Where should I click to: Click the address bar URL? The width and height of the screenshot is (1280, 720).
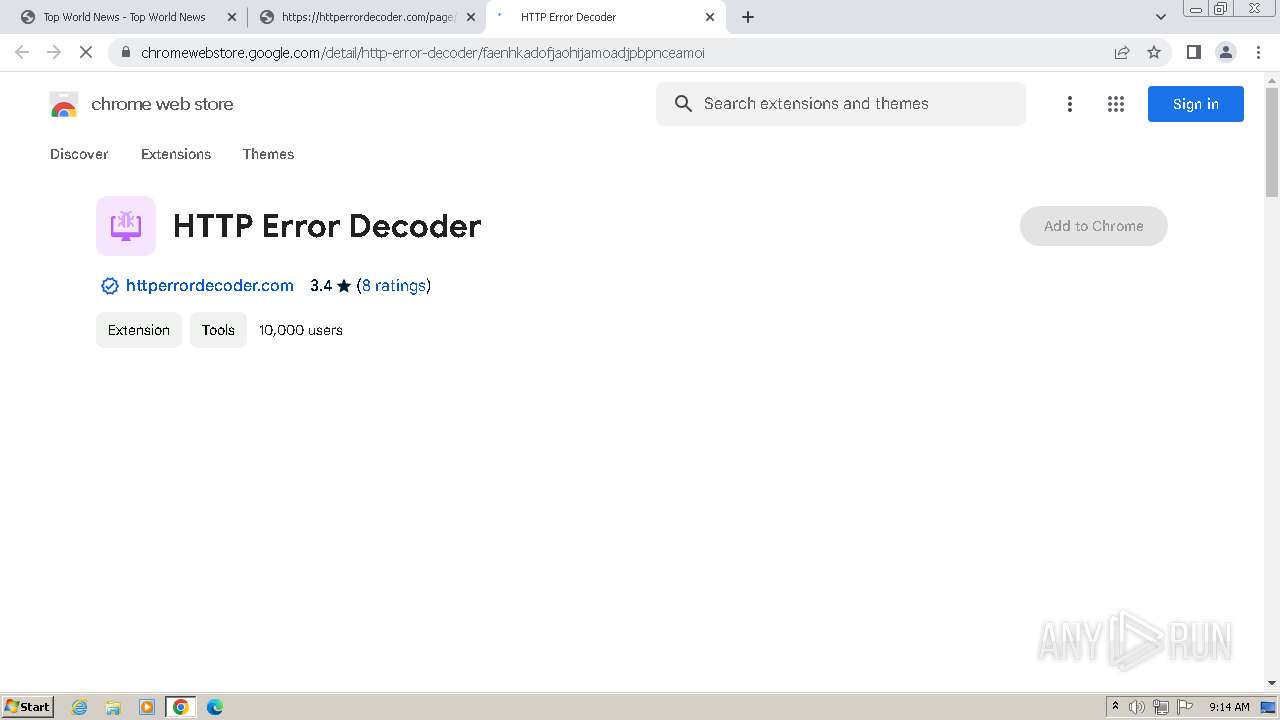(x=422, y=53)
